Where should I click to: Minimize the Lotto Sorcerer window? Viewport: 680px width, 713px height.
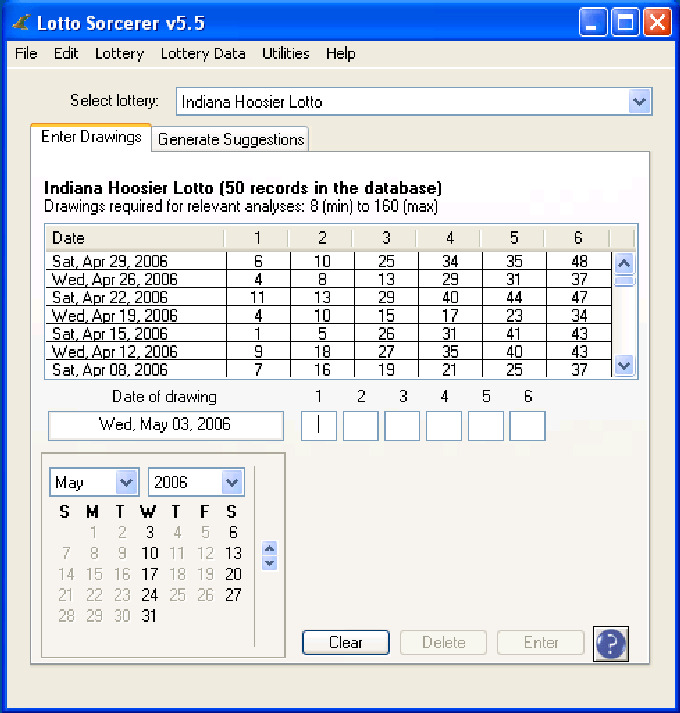tap(593, 22)
